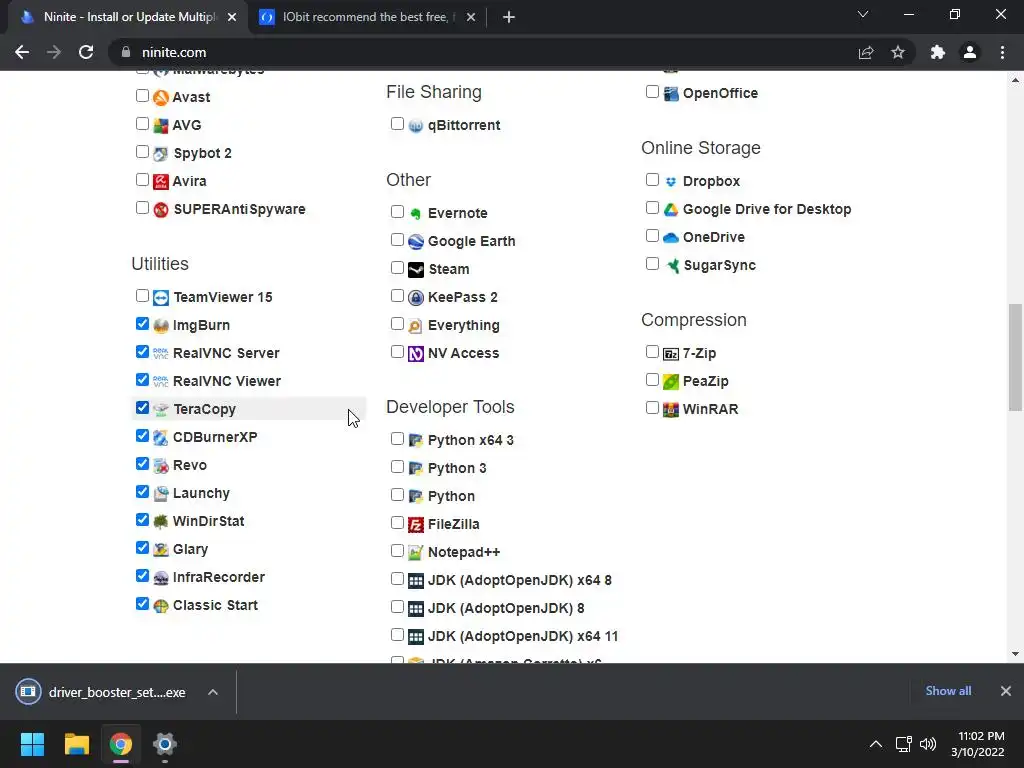Click the TeamViewer 15 icon

[161, 298]
